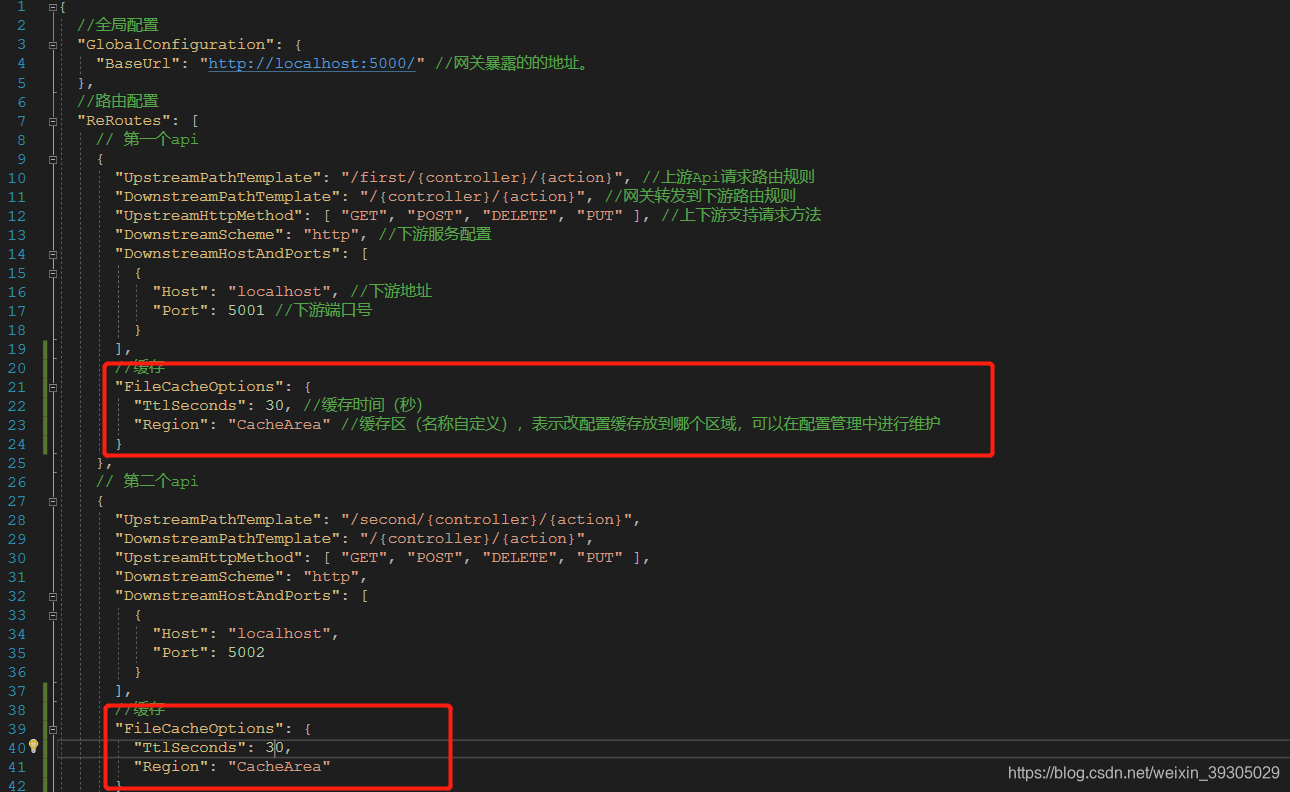Screen dimensions: 1290x792
Task: Click the //上下游支持请求方法 comment
Action: point(741,215)
